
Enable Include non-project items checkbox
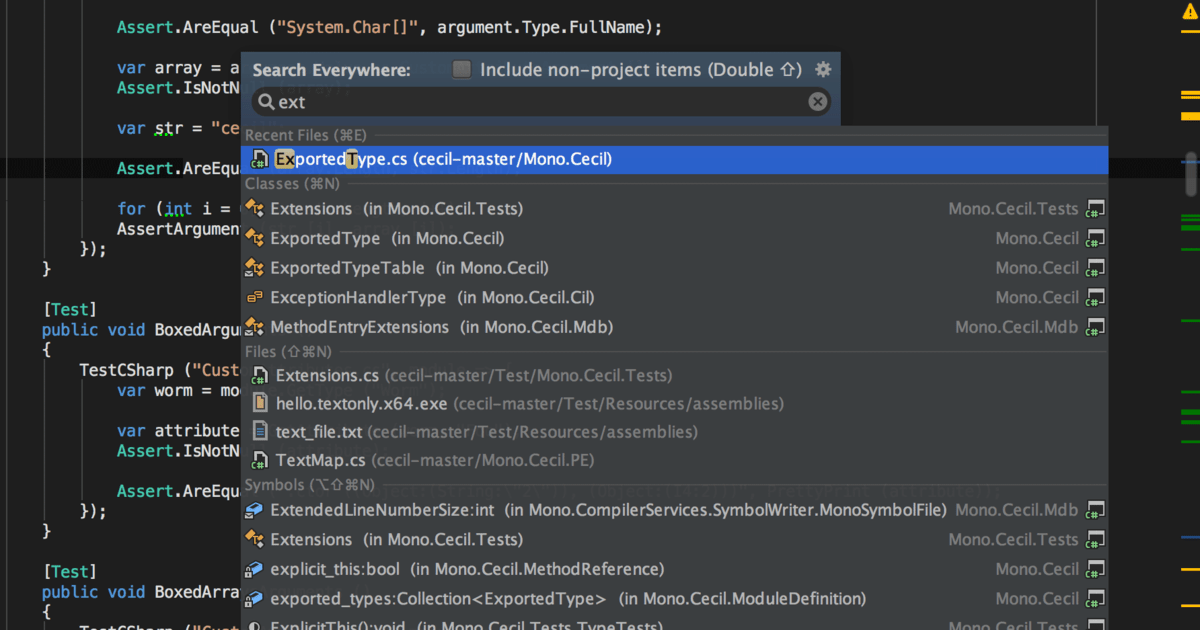click(x=461, y=69)
